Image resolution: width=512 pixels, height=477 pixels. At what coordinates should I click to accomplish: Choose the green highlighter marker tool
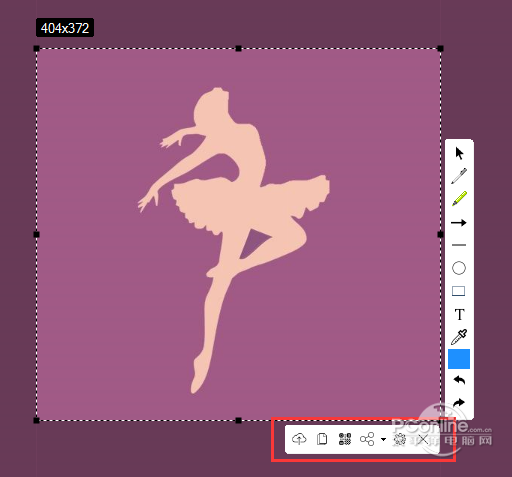[459, 199]
